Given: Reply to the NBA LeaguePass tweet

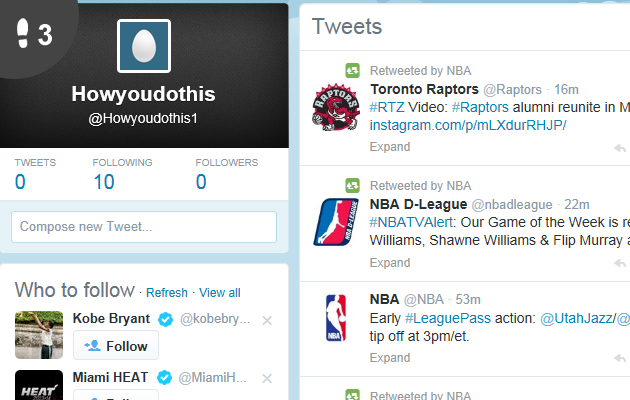Looking at the screenshot, I should click(620, 358).
